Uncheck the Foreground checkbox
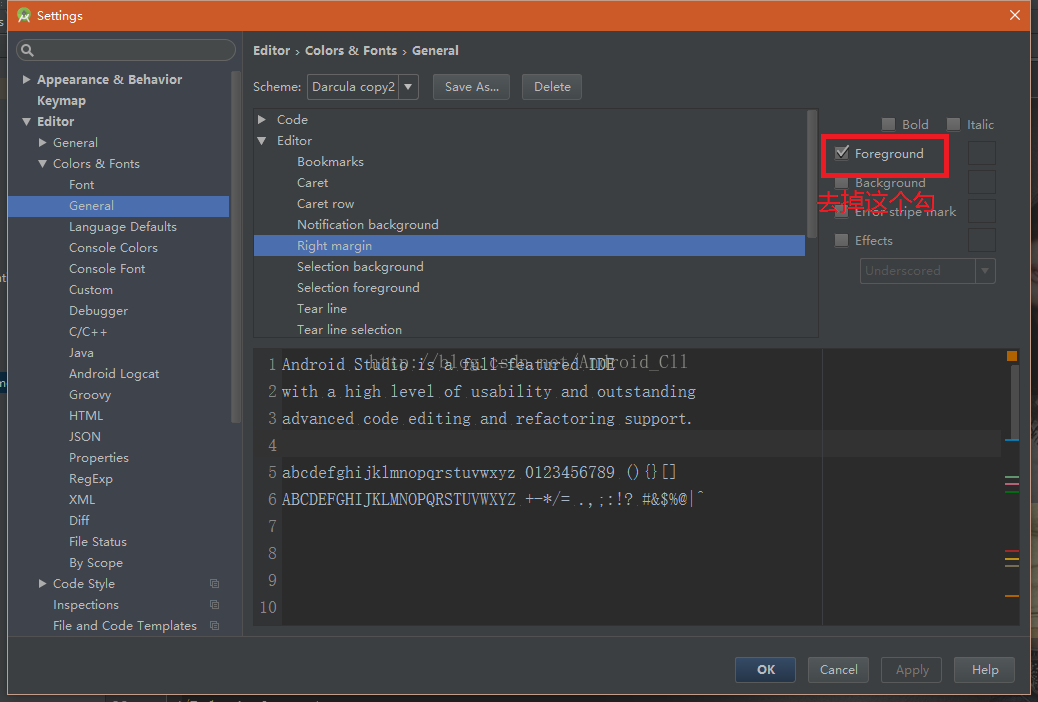 point(842,153)
